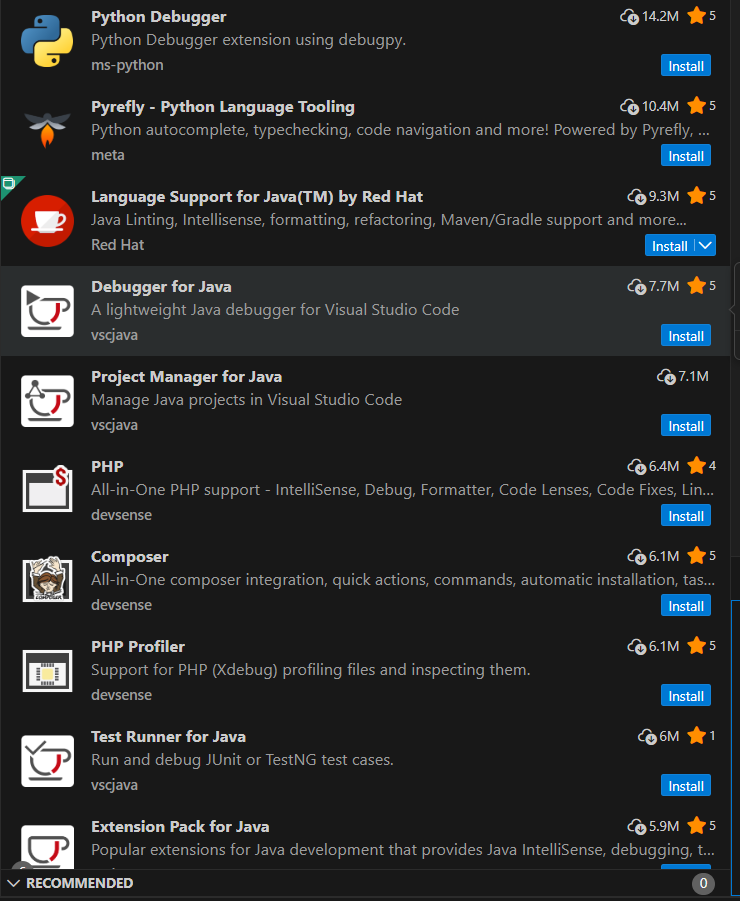Click the PHP devsense extension icon
The image size is (740, 901).
pyautogui.click(x=47, y=489)
